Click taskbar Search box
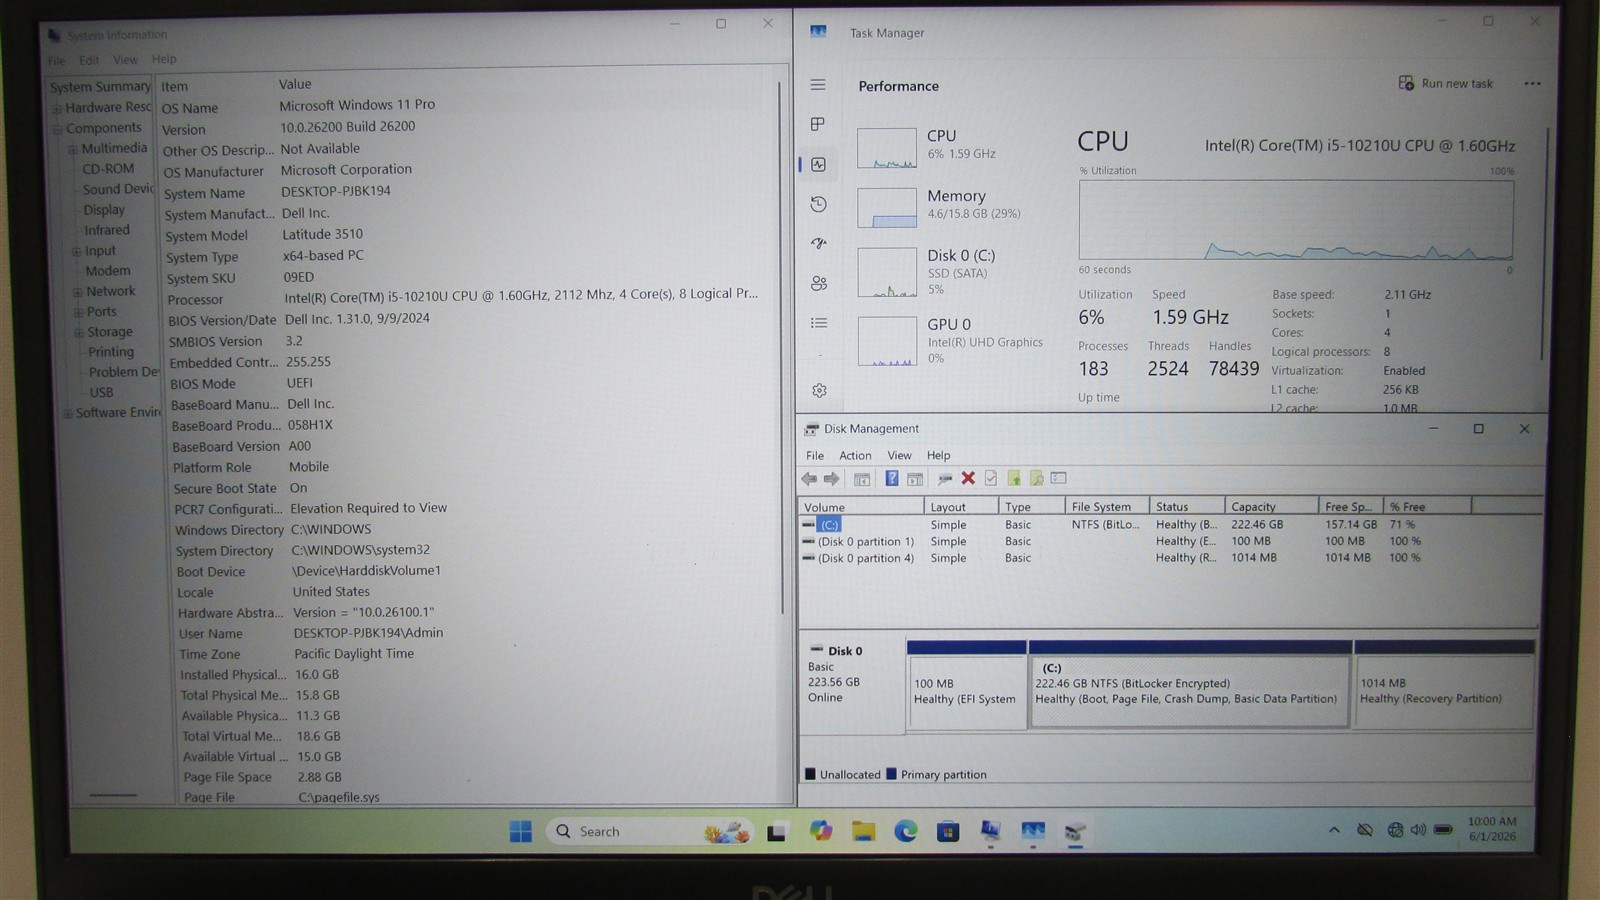 coord(649,831)
